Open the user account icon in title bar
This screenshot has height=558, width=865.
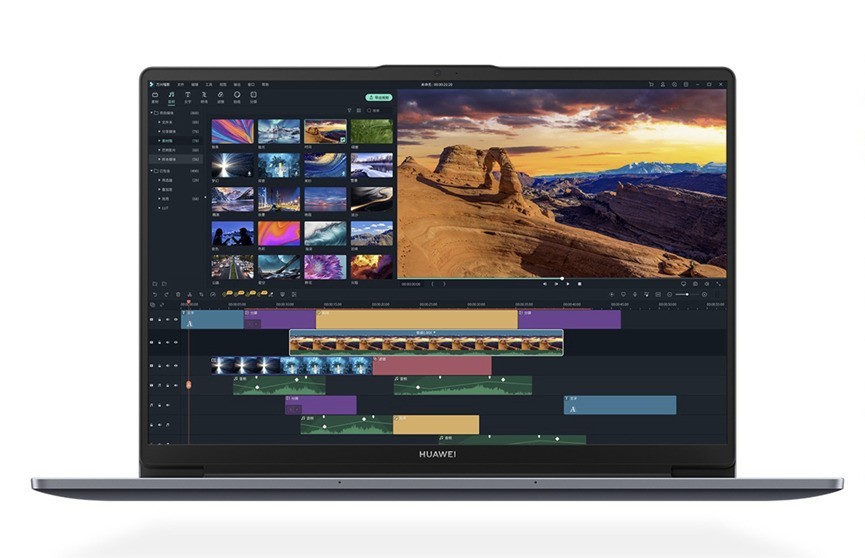pyautogui.click(x=664, y=84)
